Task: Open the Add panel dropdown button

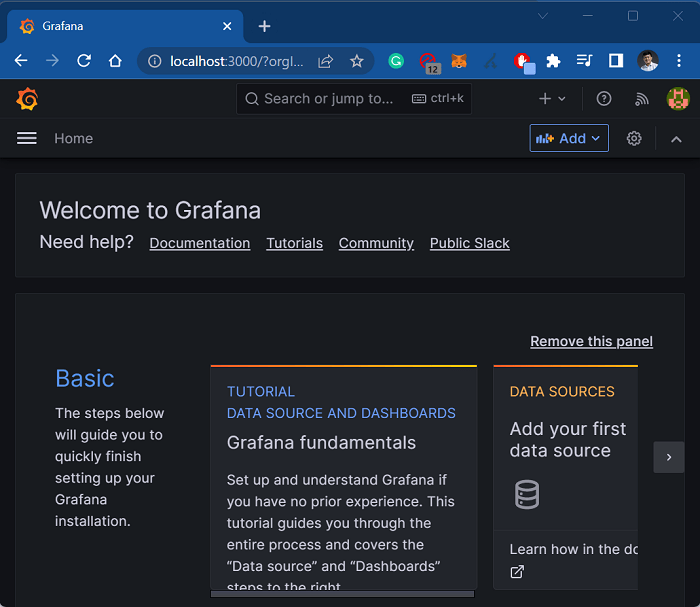Action: [569, 138]
